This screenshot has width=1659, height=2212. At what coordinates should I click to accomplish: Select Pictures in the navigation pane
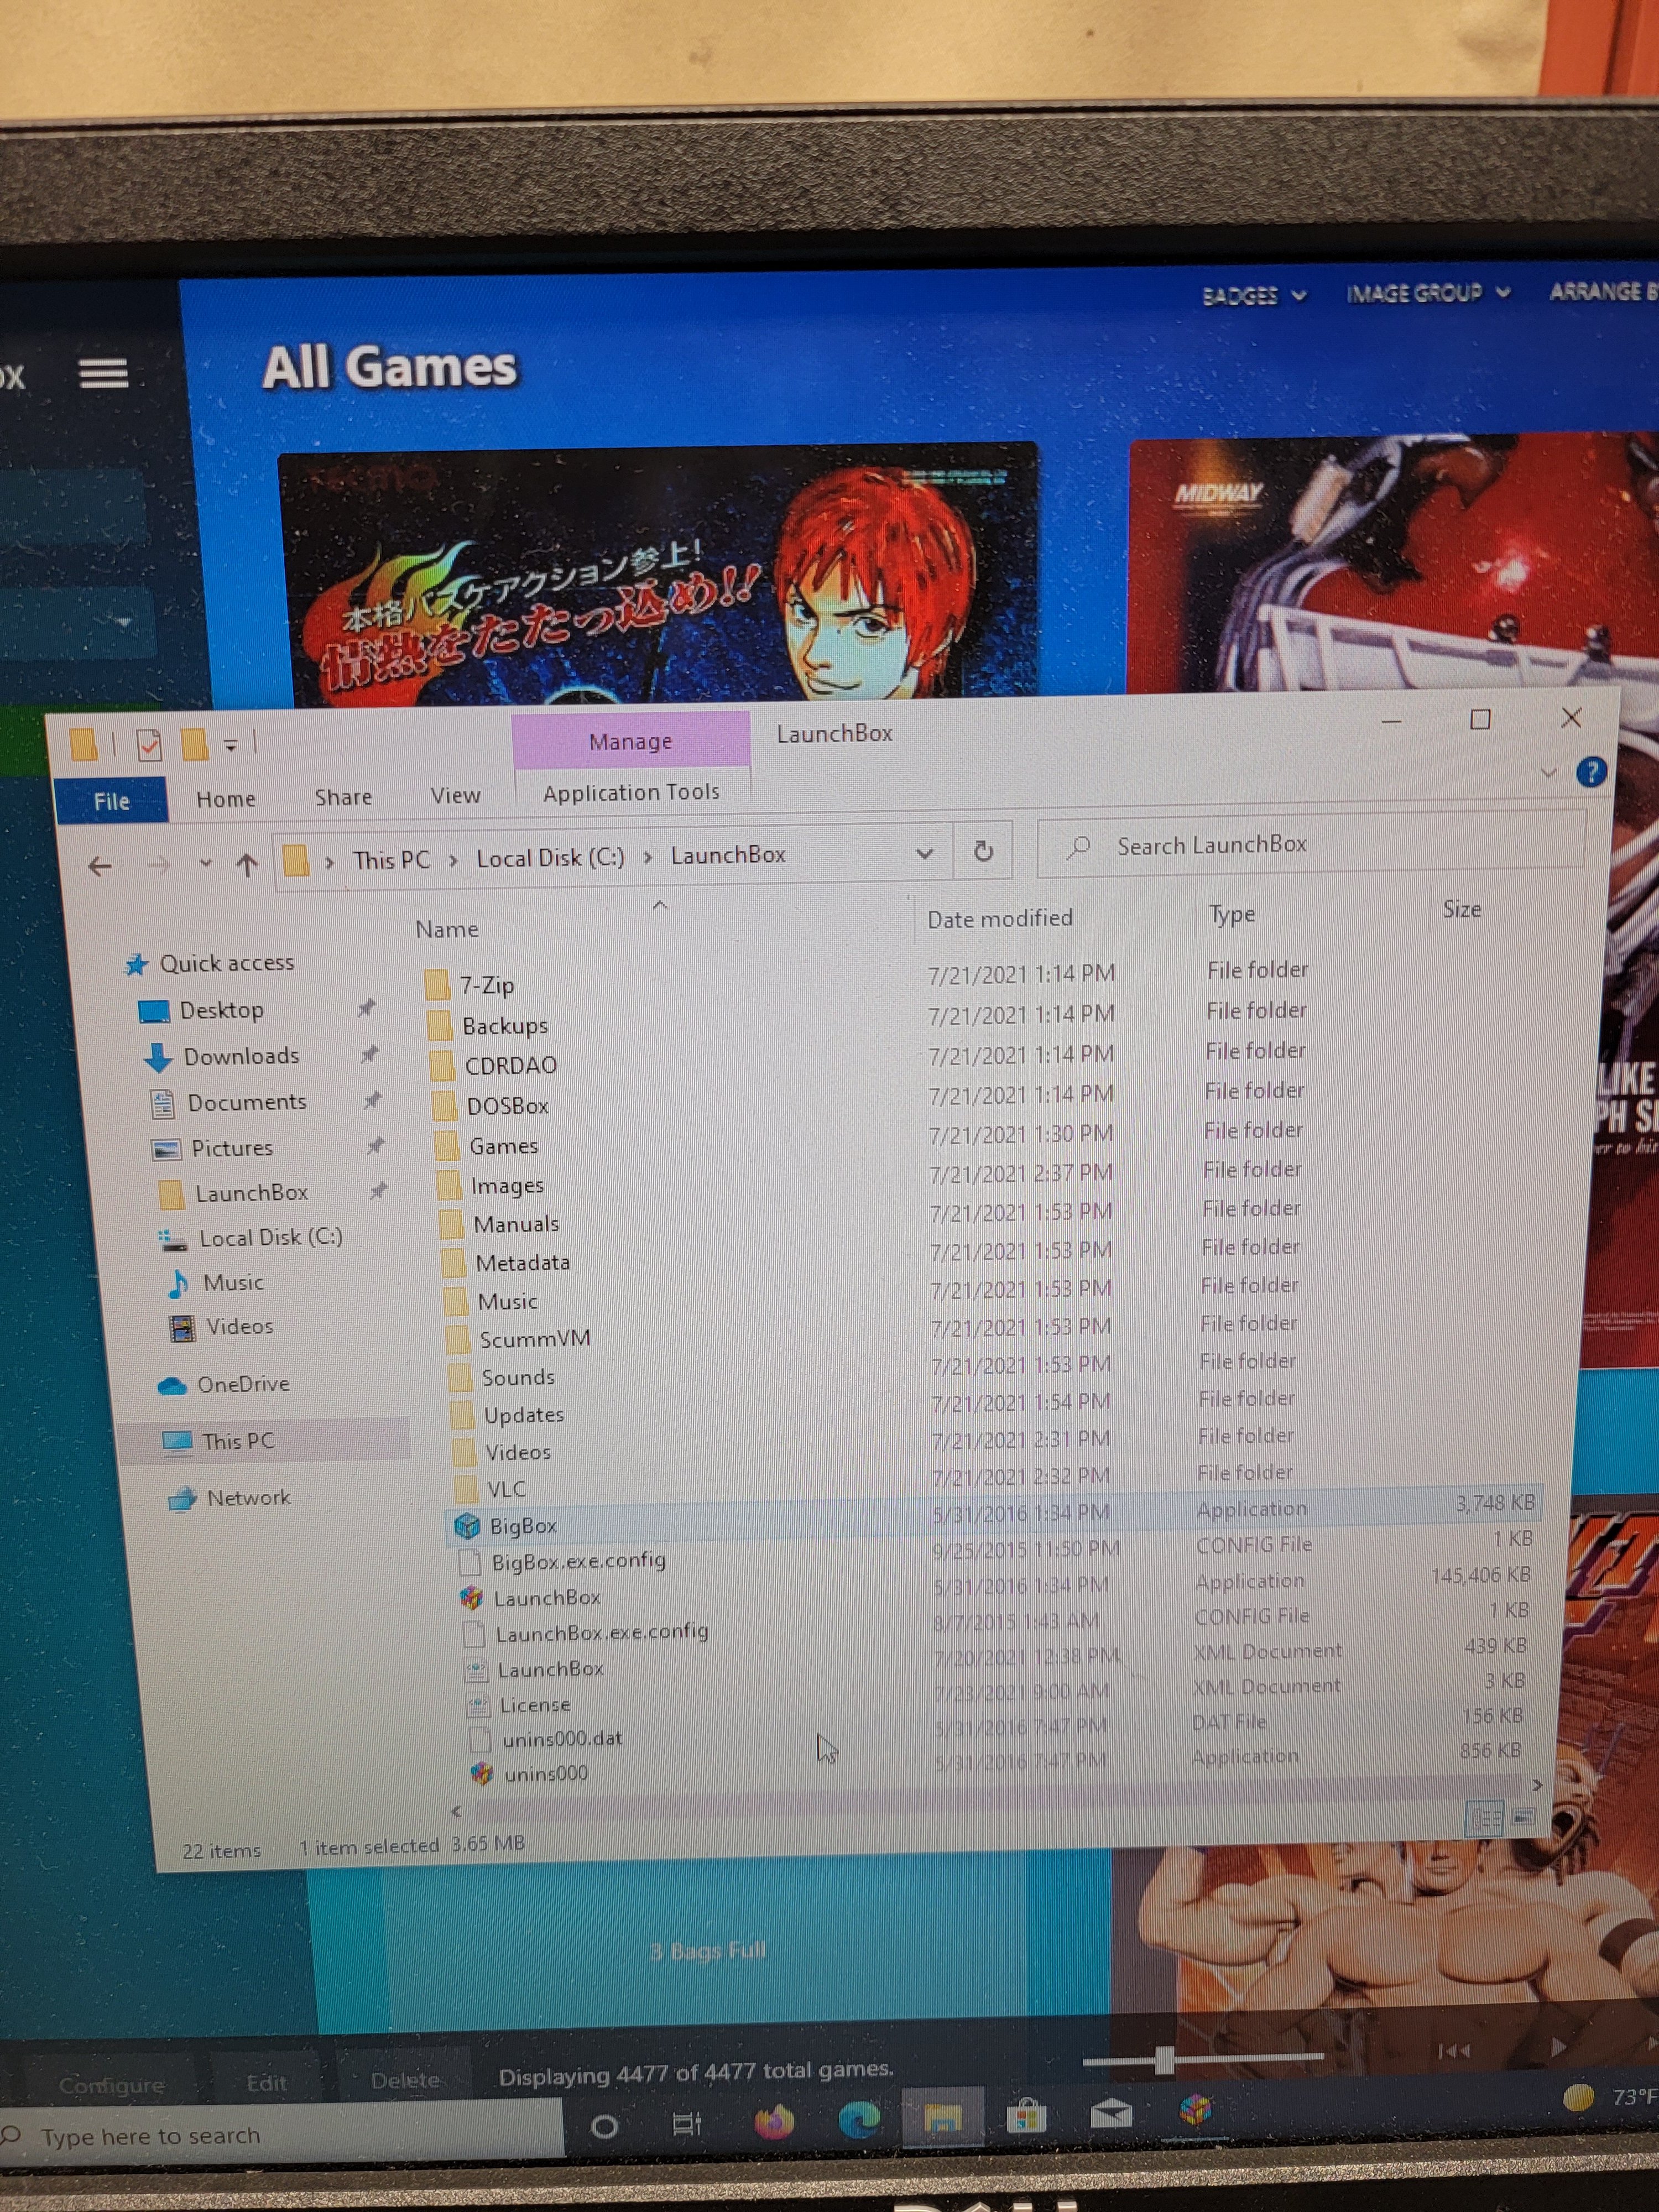[232, 1148]
